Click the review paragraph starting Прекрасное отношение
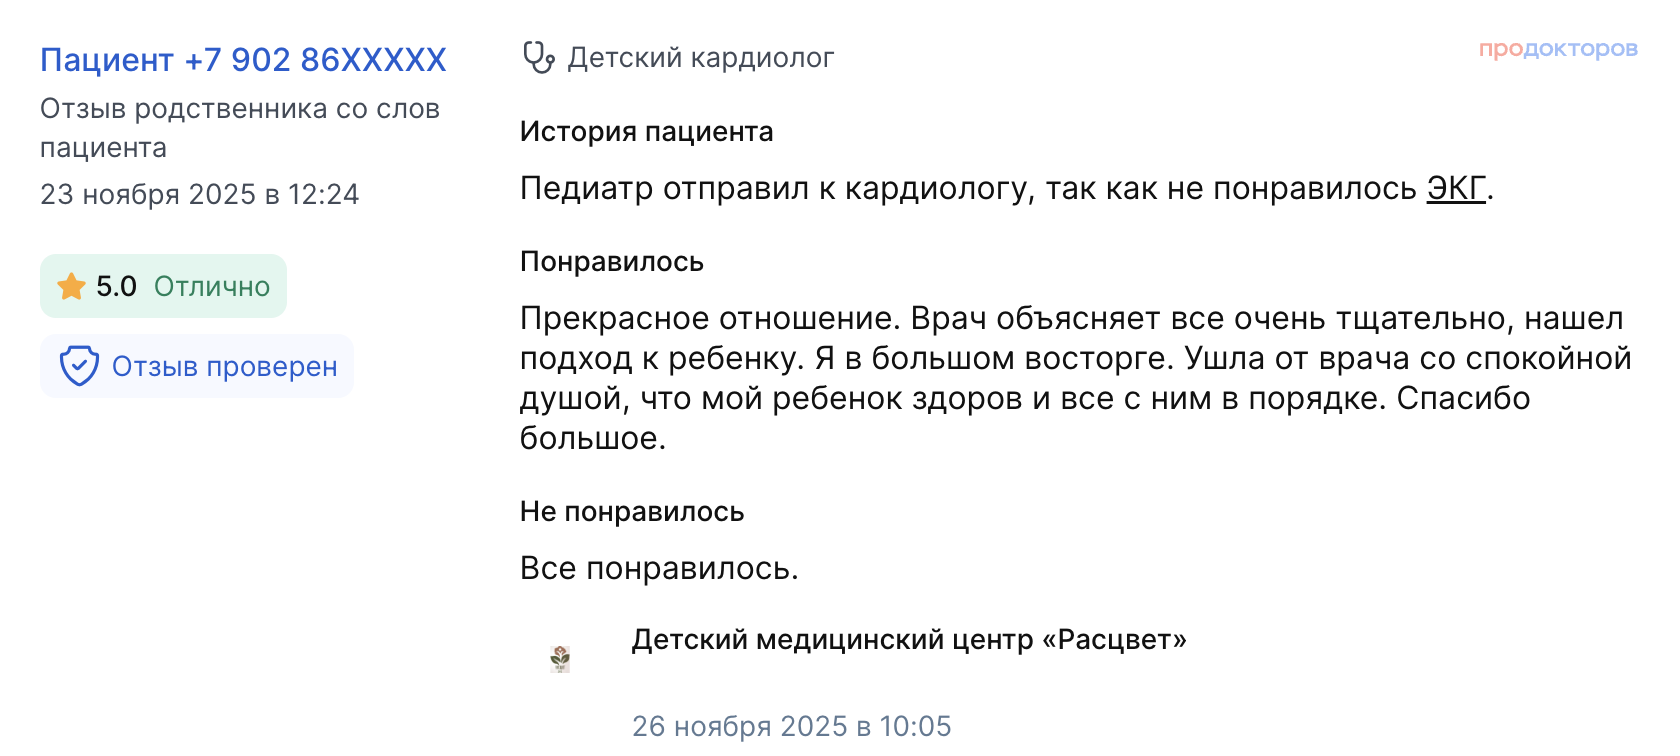Image resolution: width=1680 pixels, height=756 pixels. coord(1075,378)
